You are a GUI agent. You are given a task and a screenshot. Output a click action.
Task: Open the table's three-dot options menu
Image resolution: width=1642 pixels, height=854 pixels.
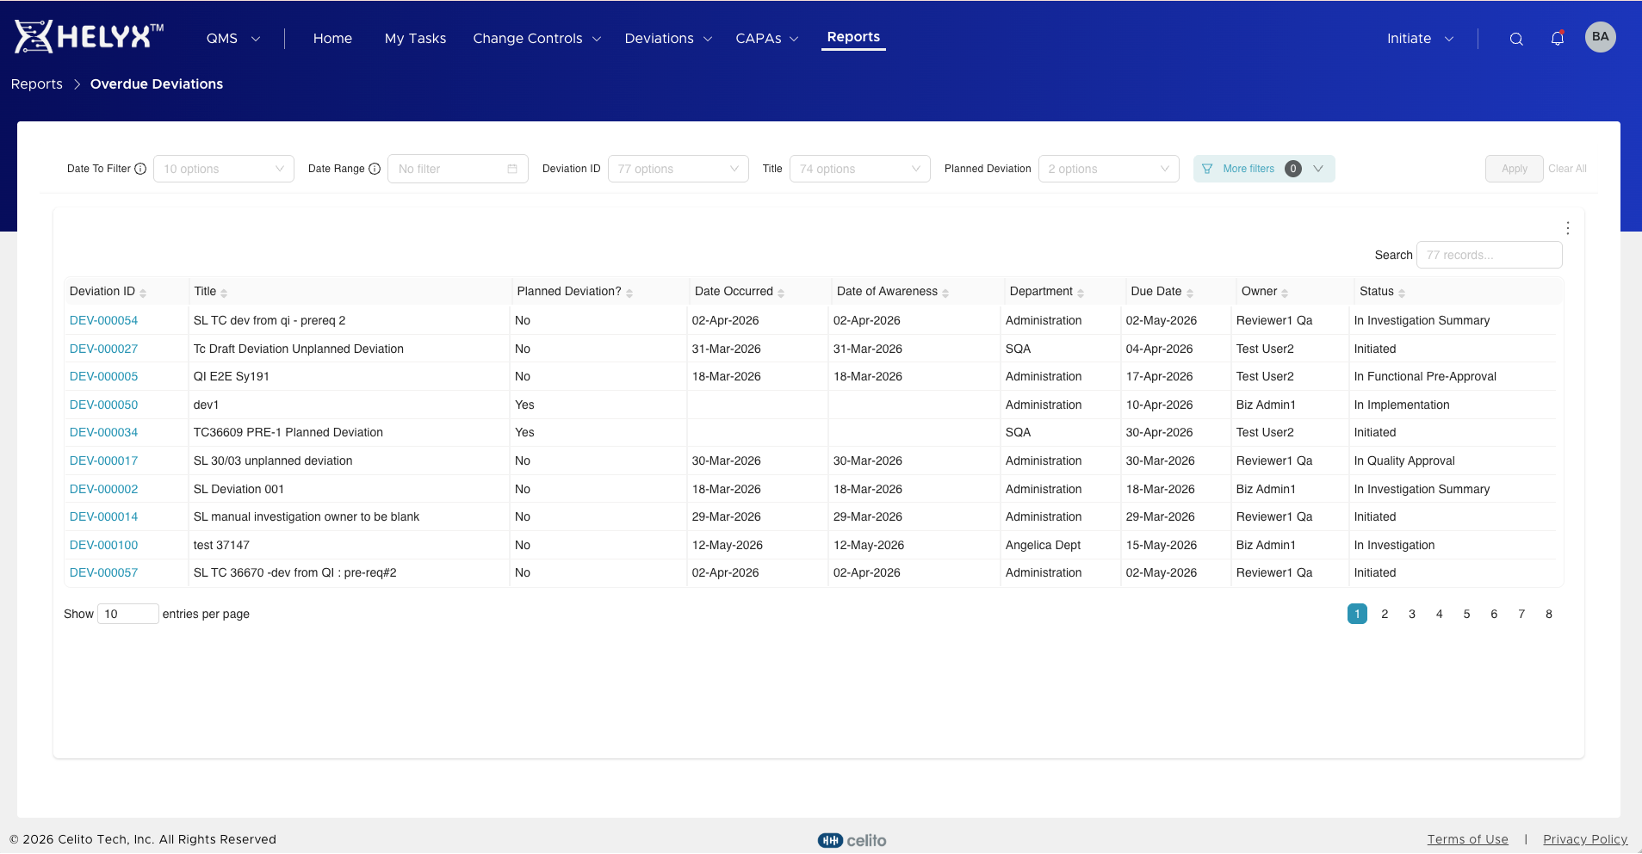(x=1567, y=228)
